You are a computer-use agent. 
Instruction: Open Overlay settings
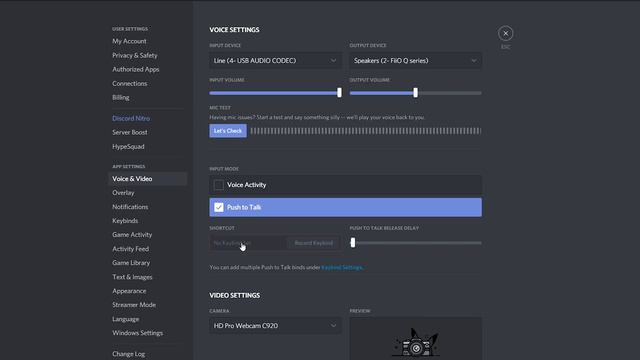[123, 193]
